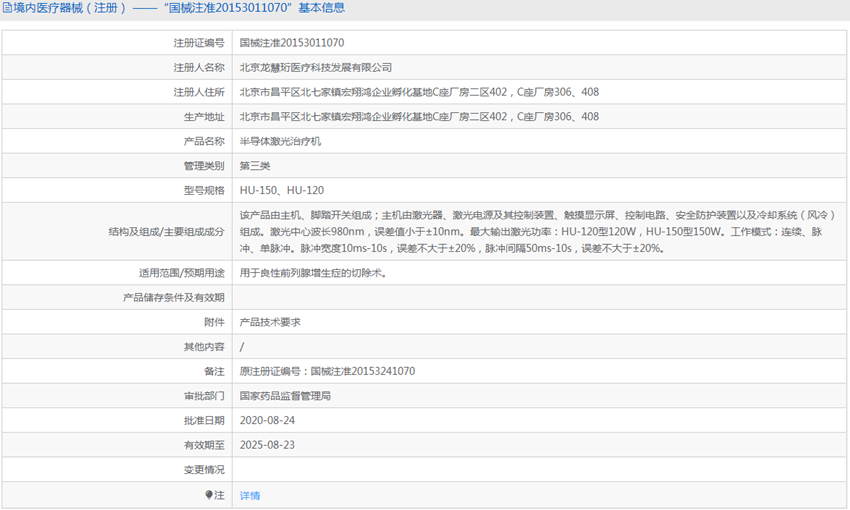The height and width of the screenshot is (510, 850).
Task: Select registrant name 北京龙慧珩医疗科技发展有限公司
Action: [x=315, y=68]
